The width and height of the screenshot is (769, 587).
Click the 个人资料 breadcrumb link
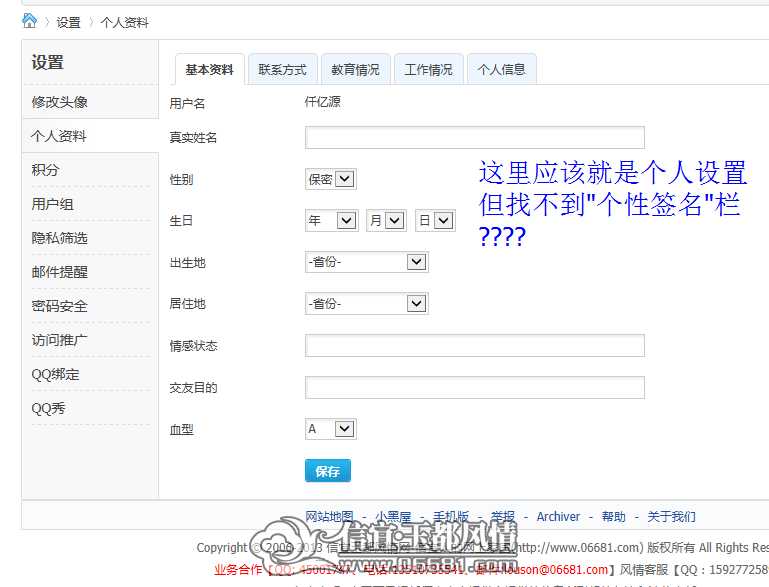pyautogui.click(x=124, y=23)
